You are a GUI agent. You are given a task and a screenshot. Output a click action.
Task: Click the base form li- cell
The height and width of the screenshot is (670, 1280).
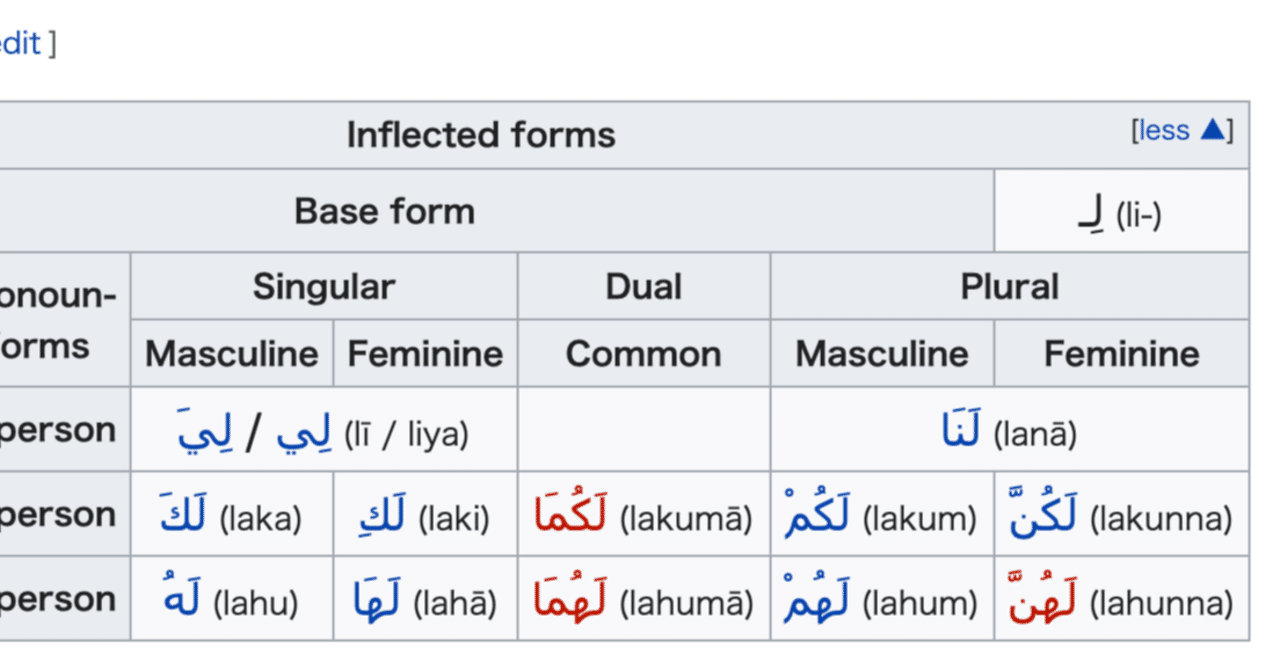click(x=1120, y=213)
